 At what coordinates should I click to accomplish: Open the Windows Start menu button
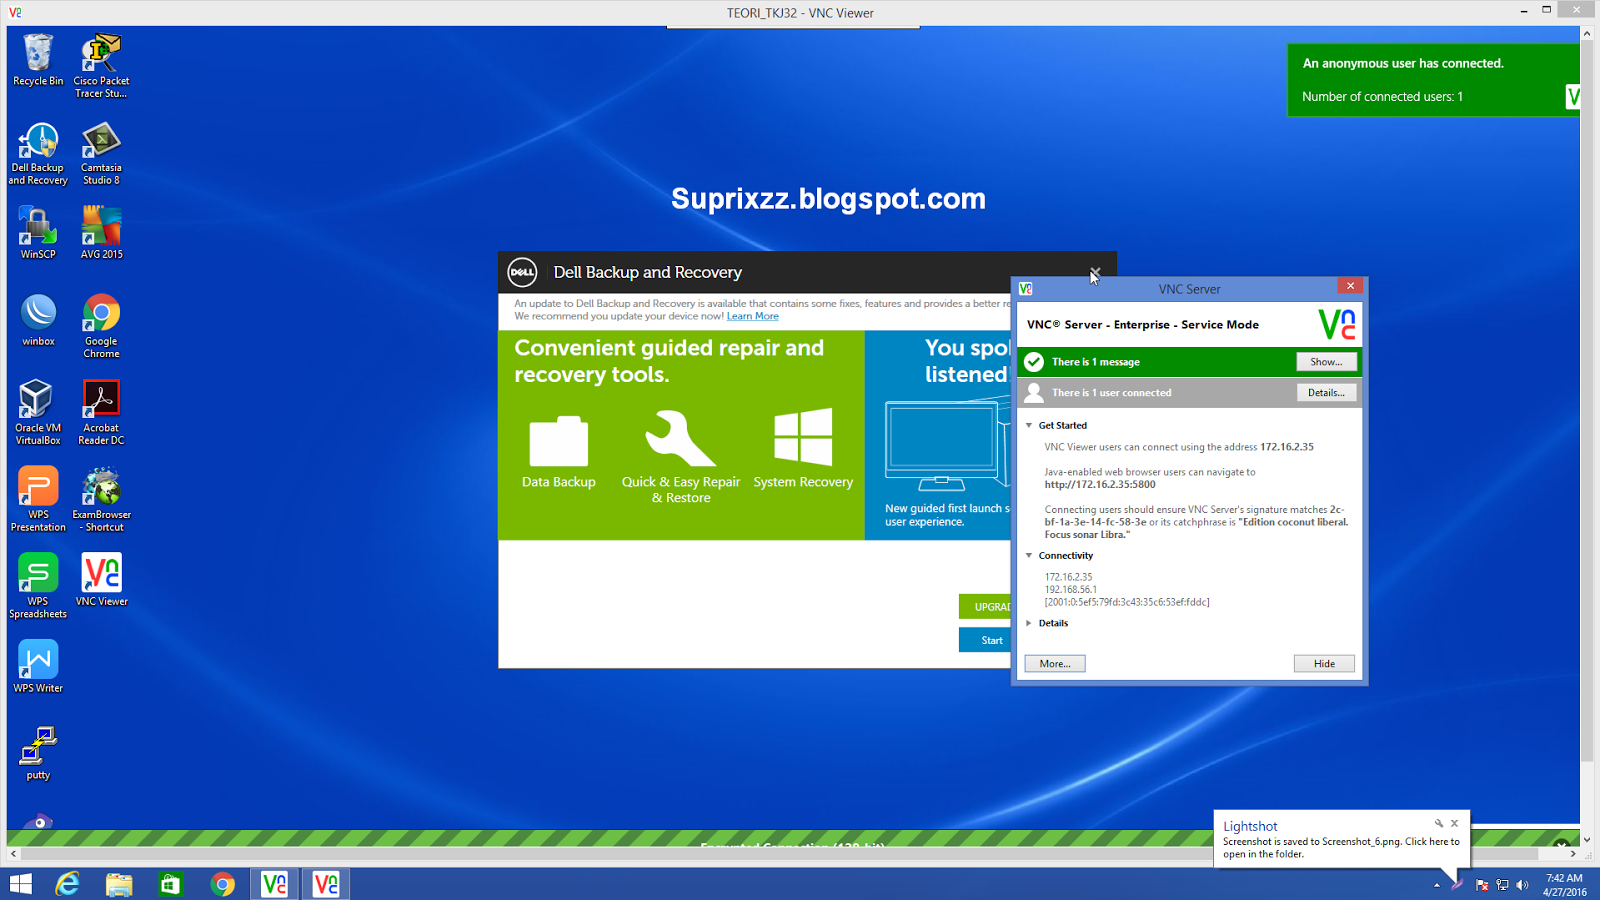20,884
